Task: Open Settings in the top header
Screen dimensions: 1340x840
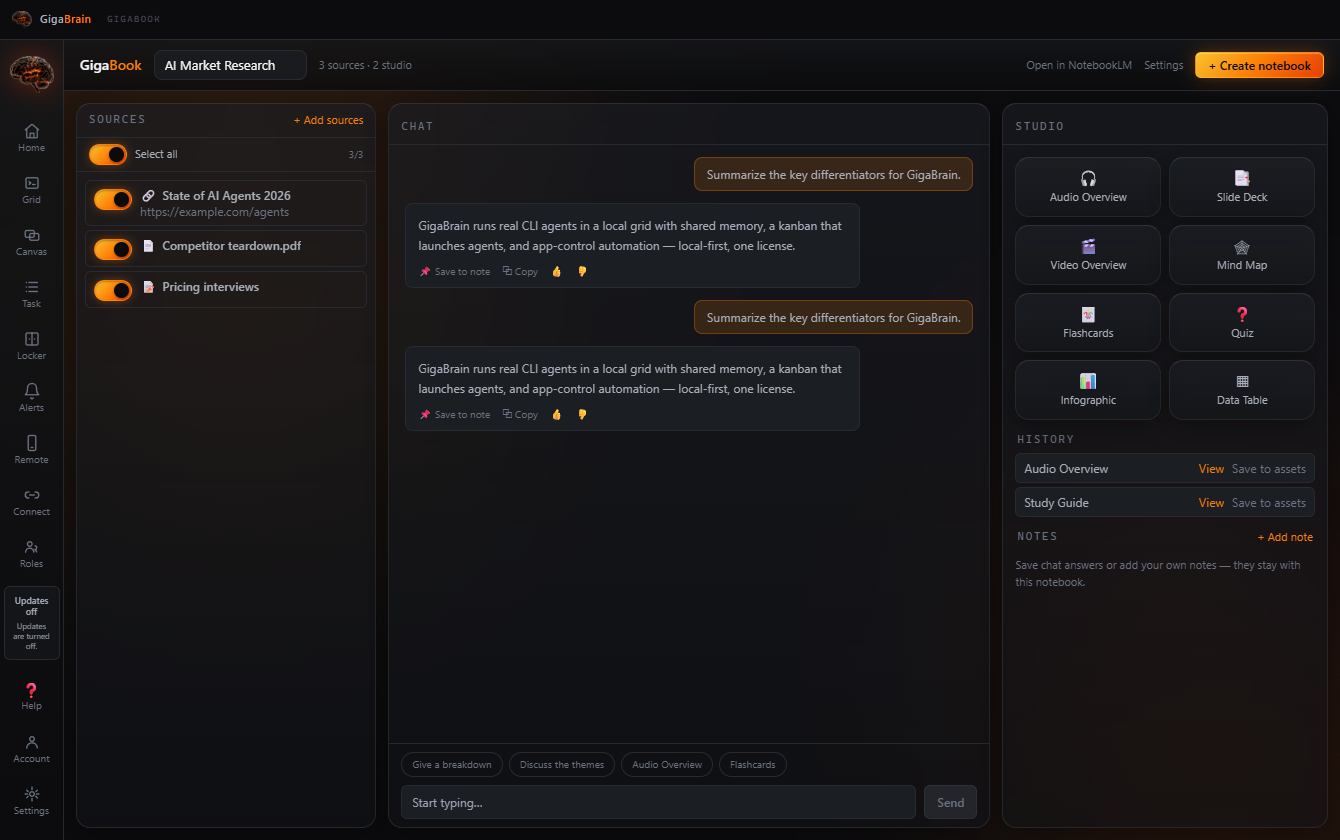Action: 1163,65
